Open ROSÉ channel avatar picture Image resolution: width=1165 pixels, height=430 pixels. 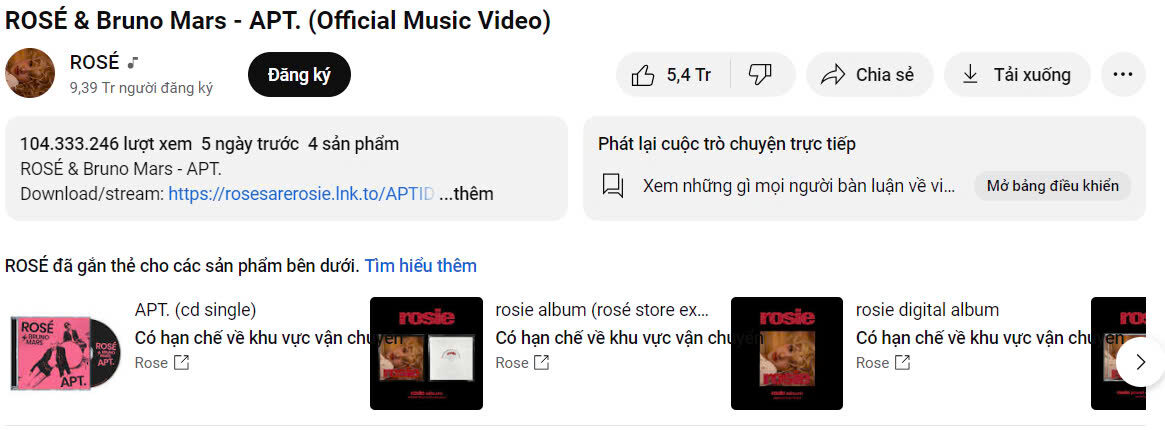30,73
